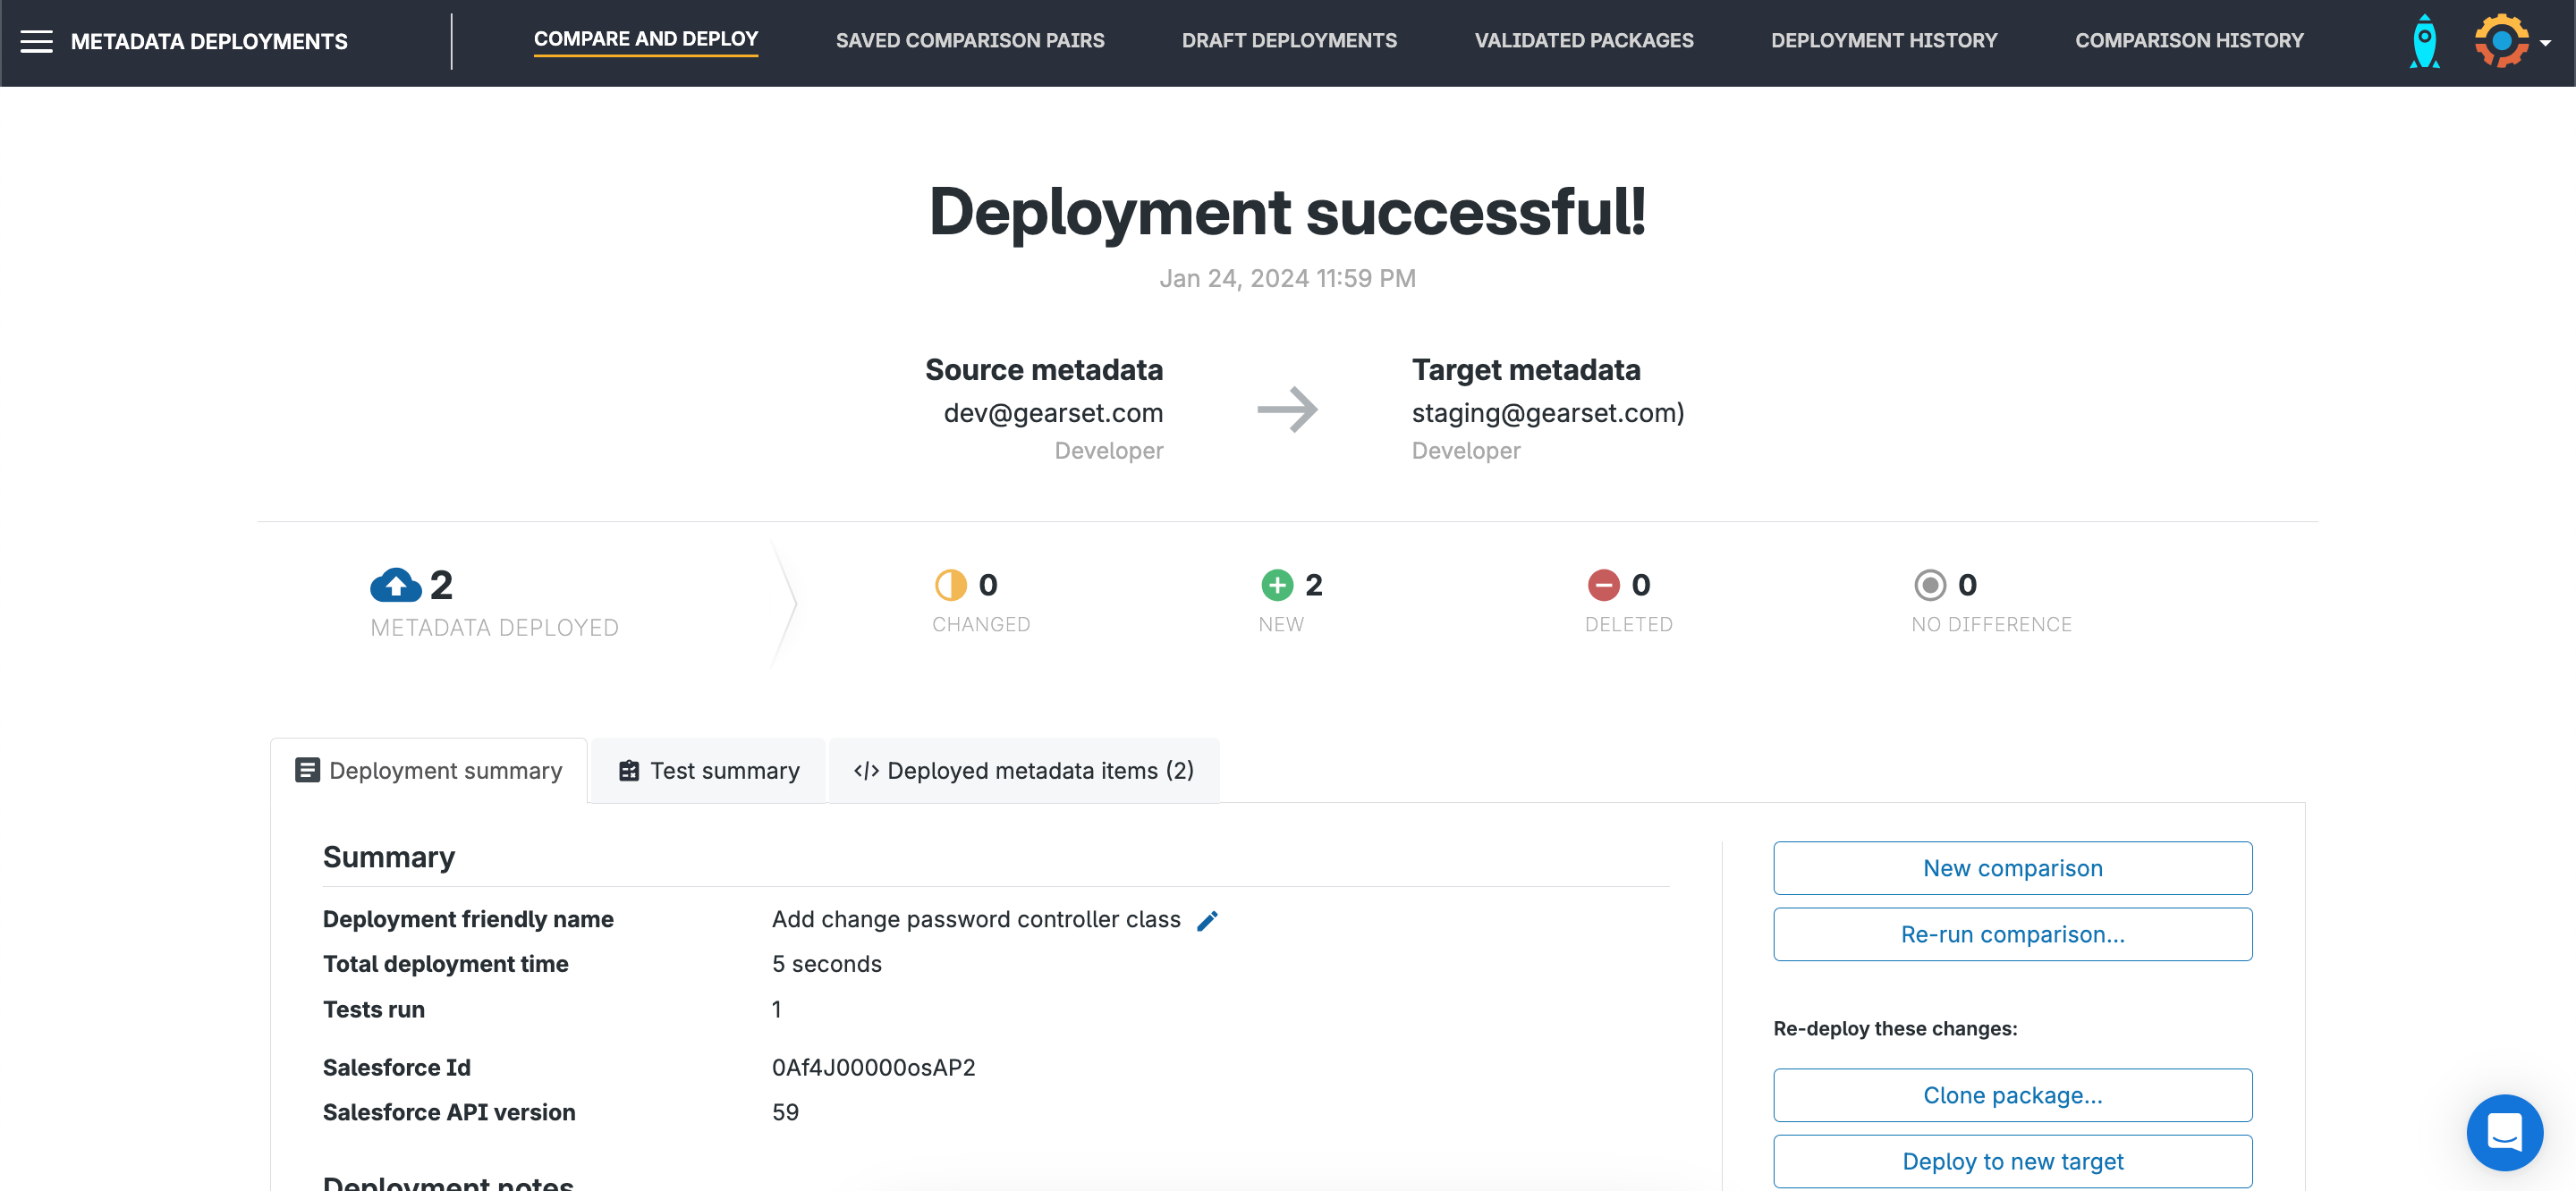Viewport: 2576px width, 1191px height.
Task: Edit deployment friendly name pencil icon
Action: click(1207, 920)
